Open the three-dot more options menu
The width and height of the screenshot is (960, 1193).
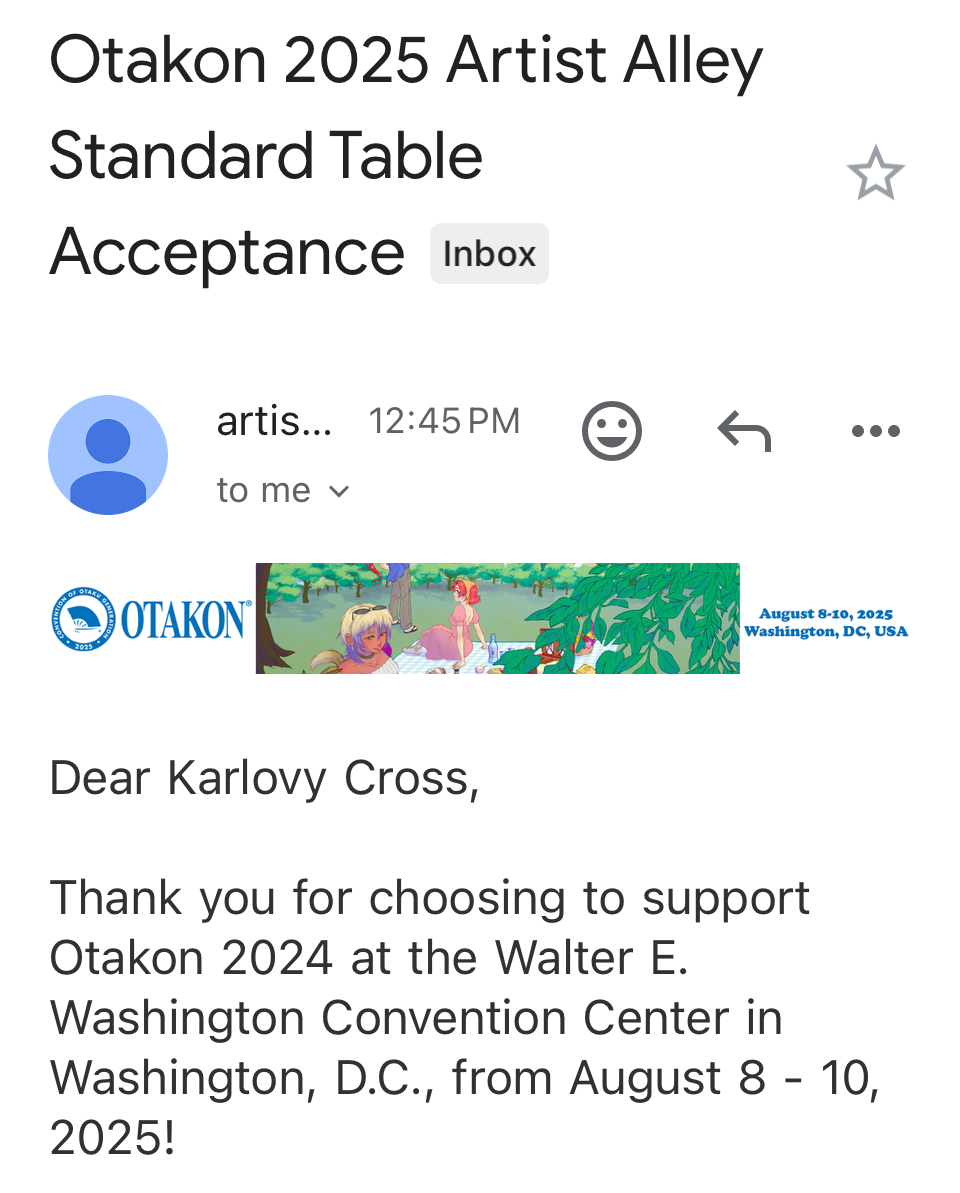(x=875, y=431)
